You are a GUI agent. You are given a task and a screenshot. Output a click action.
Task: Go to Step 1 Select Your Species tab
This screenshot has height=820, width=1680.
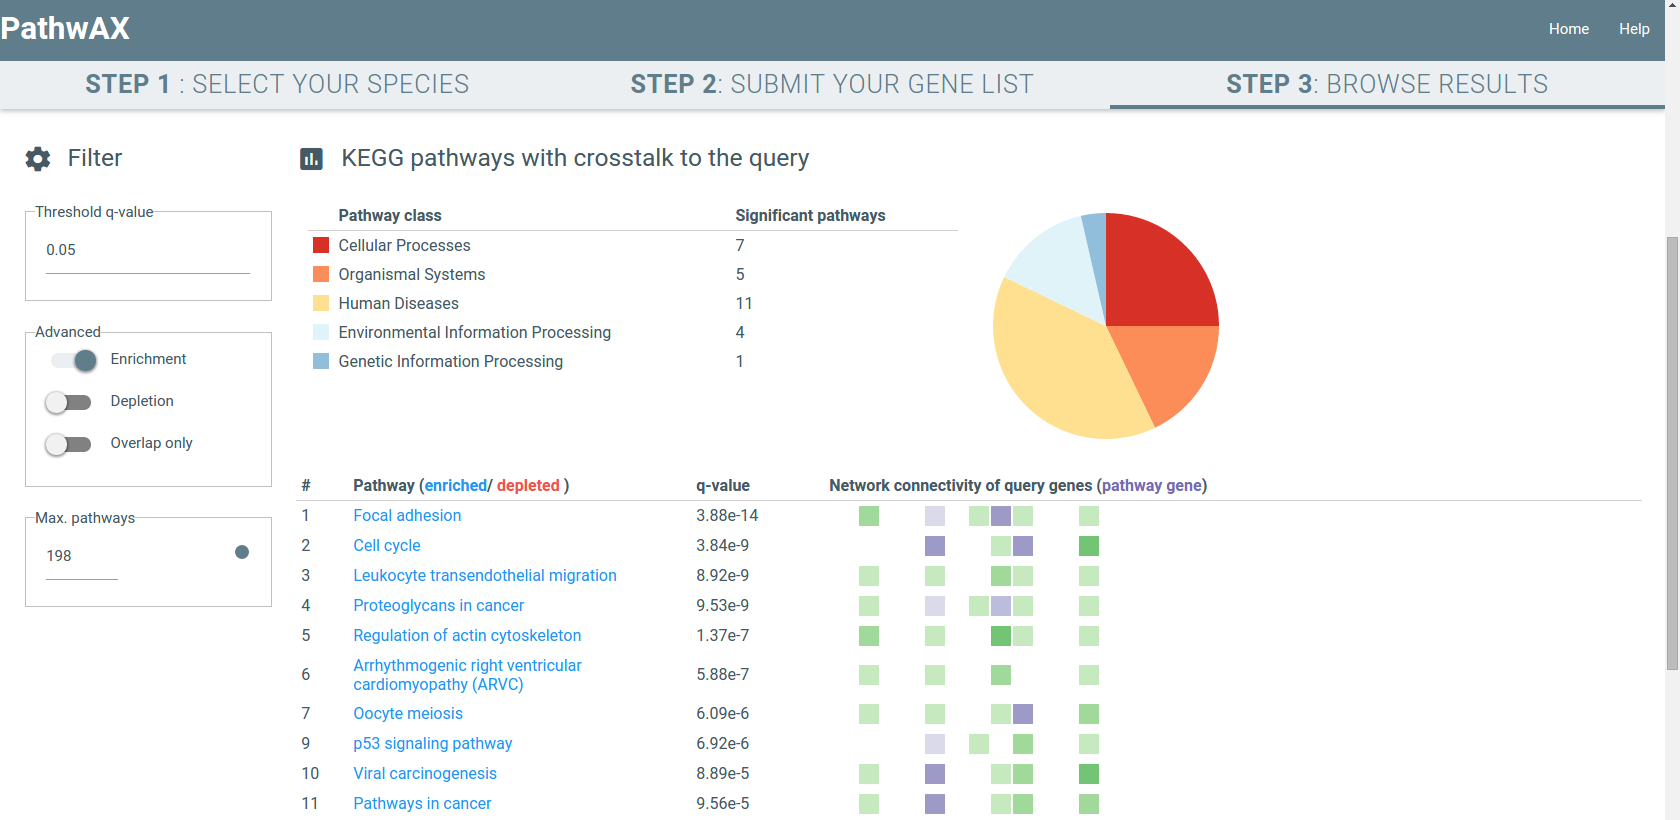277,84
